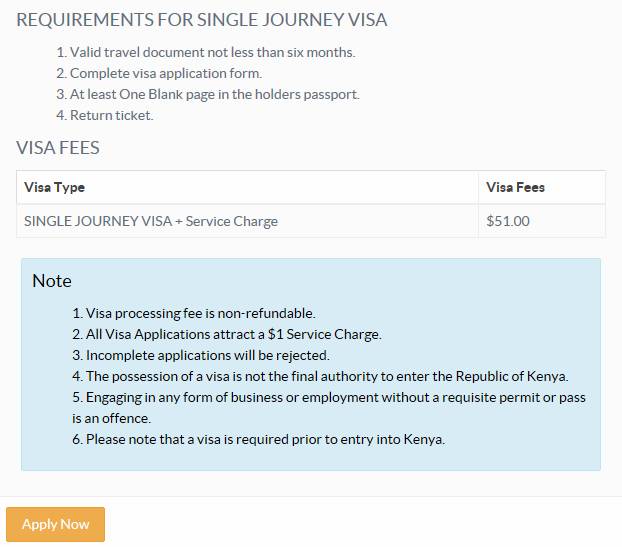The height and width of the screenshot is (547, 622).
Task: Select the incomplete applications rejected note
Action: click(201, 355)
